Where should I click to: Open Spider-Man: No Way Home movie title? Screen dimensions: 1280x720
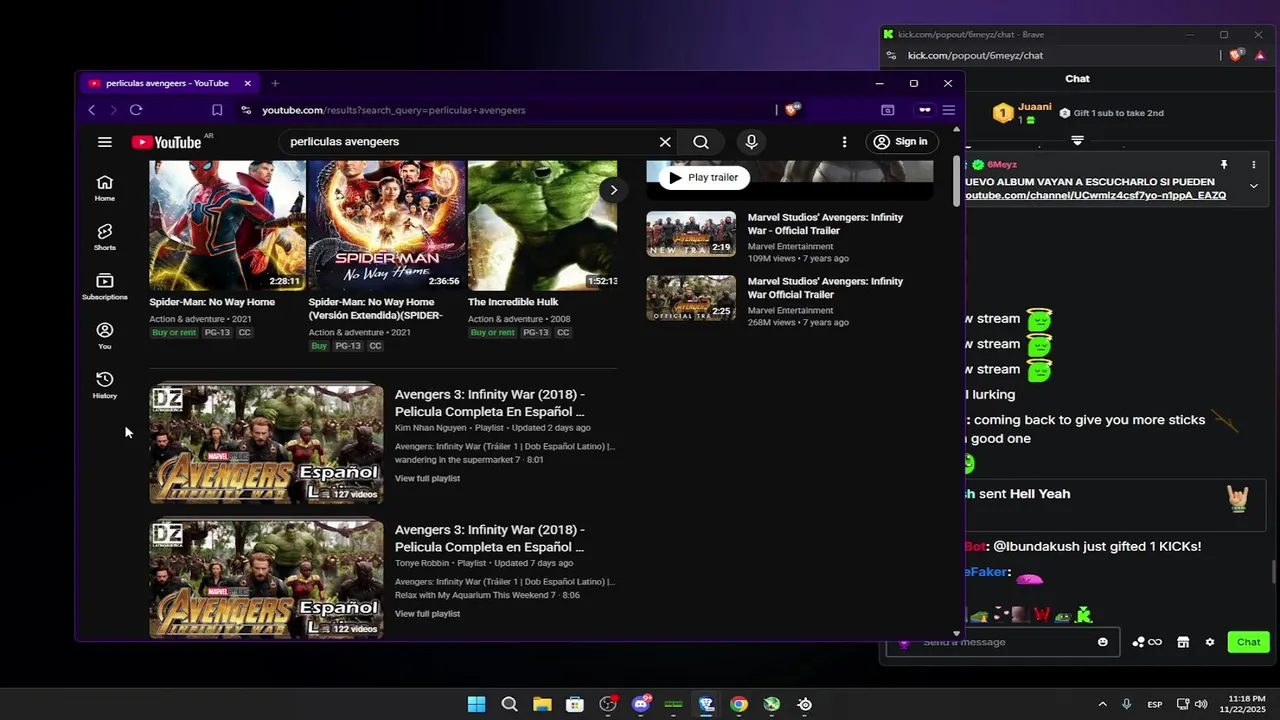pyautogui.click(x=212, y=302)
